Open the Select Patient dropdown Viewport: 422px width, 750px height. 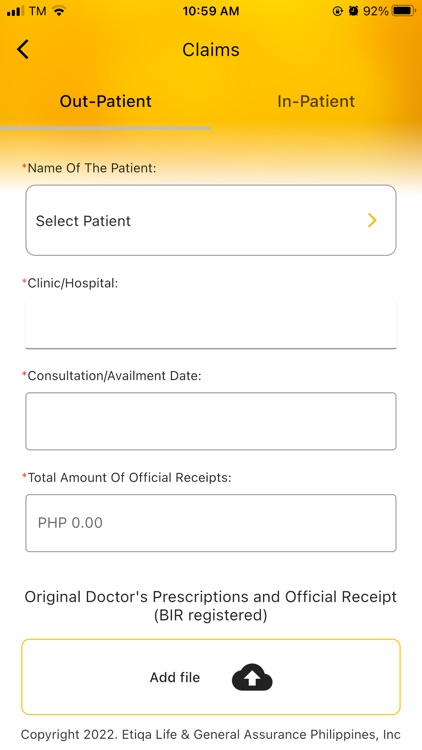coord(211,221)
